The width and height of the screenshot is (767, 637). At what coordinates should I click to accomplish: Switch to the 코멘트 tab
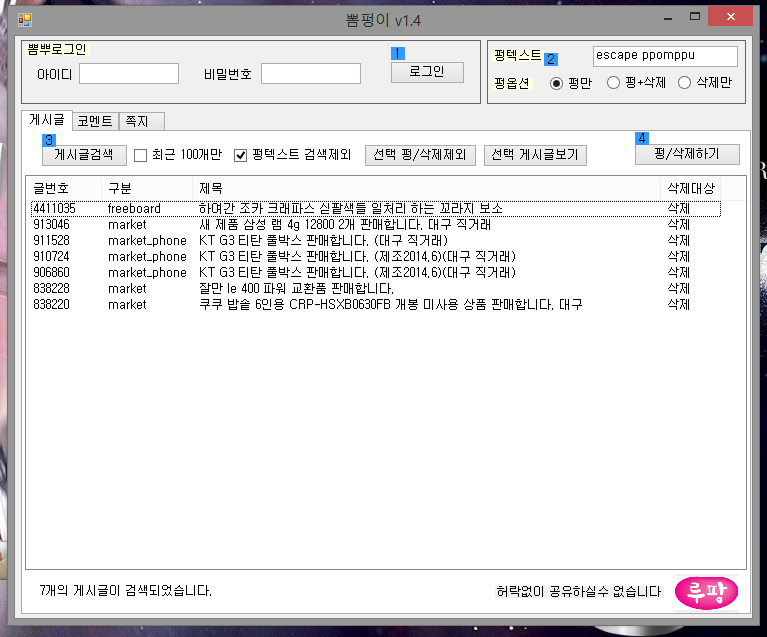95,121
